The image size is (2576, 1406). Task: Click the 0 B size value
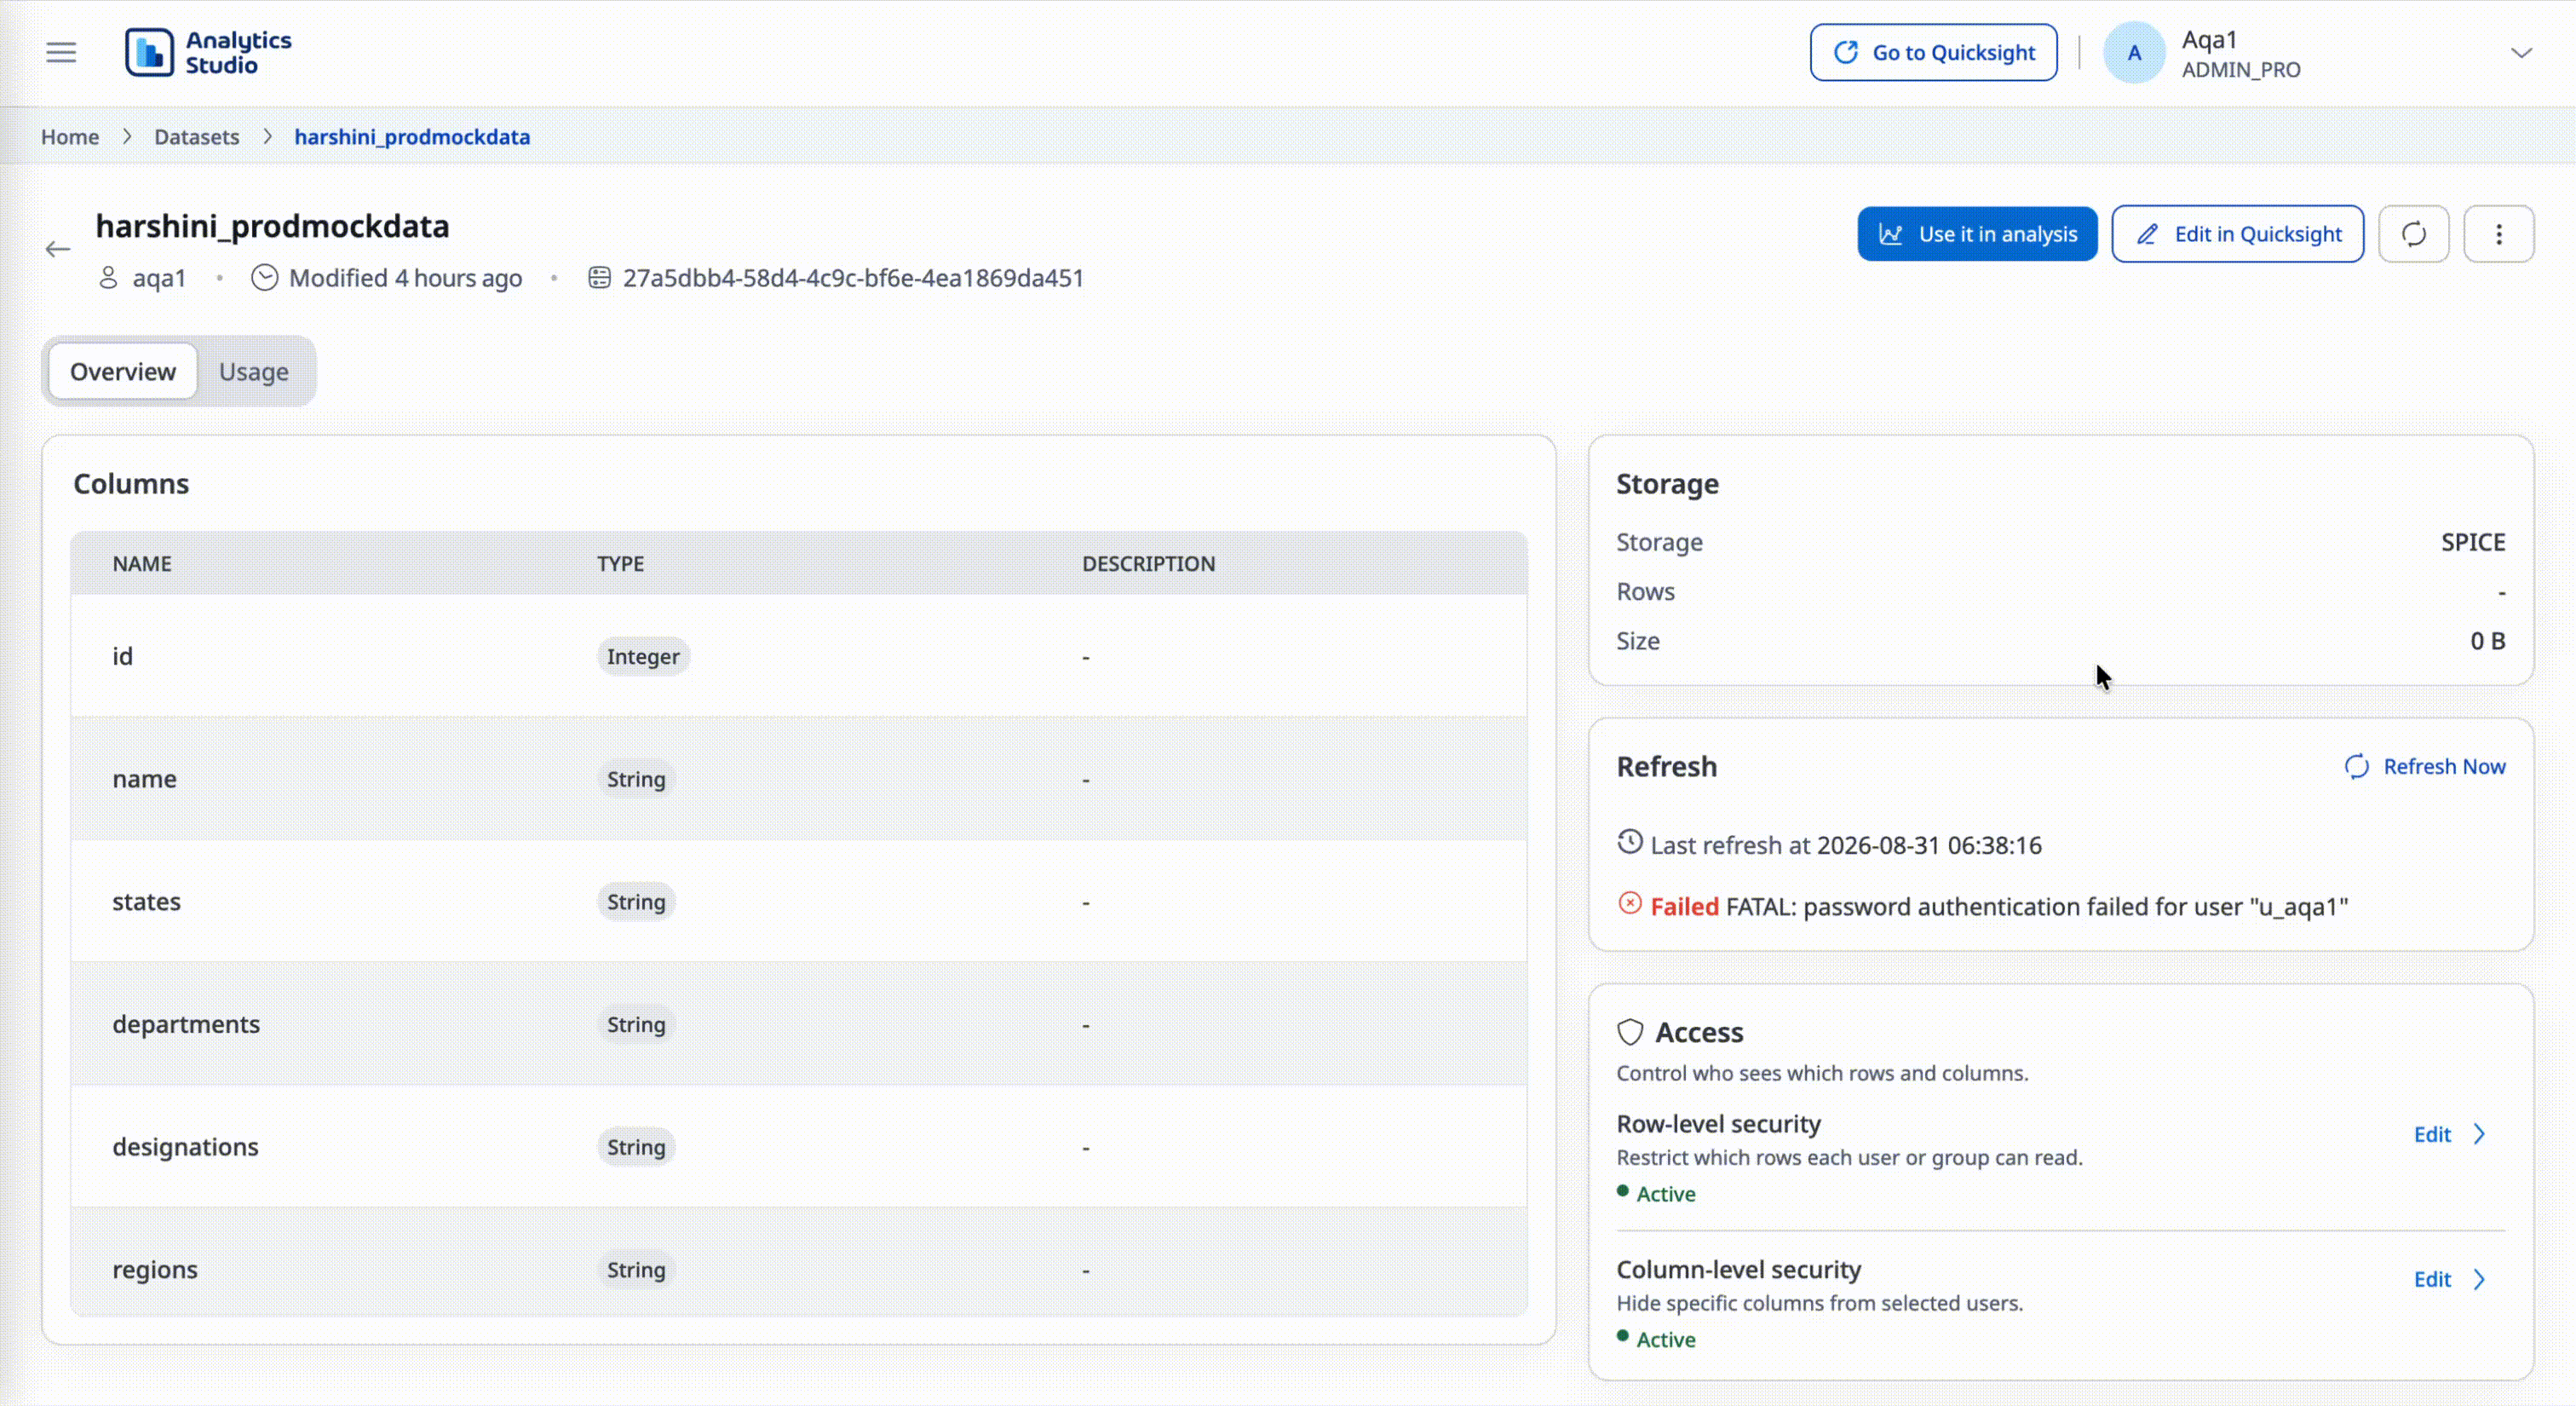[2488, 641]
